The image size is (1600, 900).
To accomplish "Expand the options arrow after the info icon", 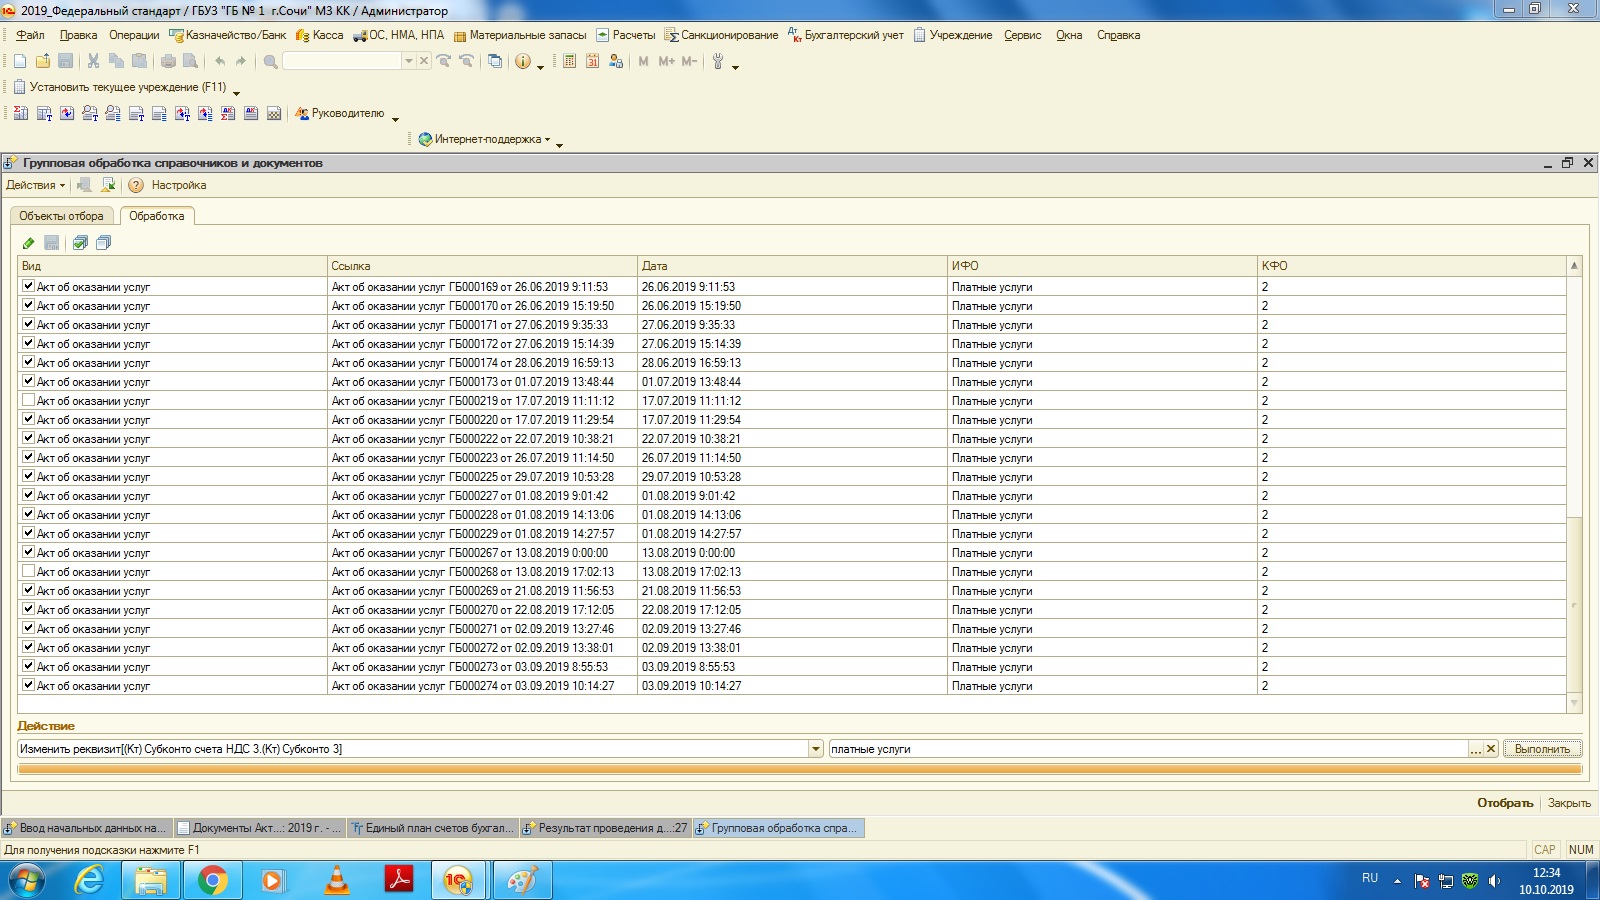I will click(540, 67).
